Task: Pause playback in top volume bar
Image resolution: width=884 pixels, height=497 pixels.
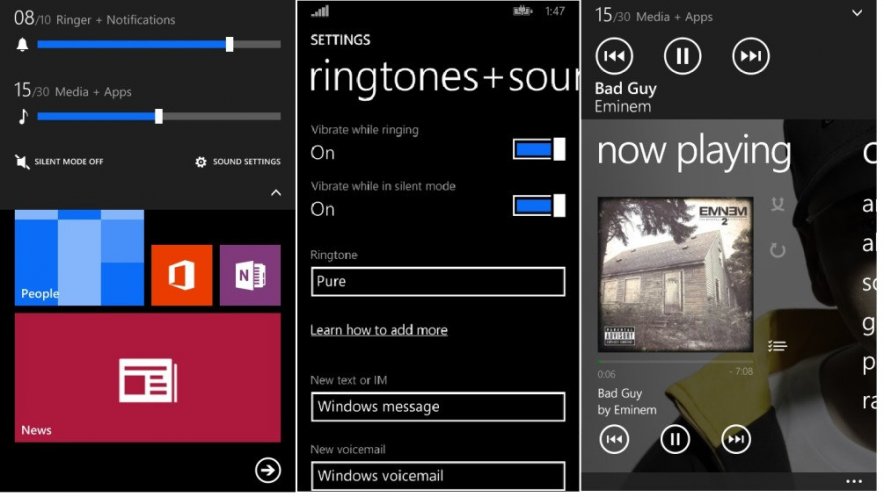Action: pos(682,56)
